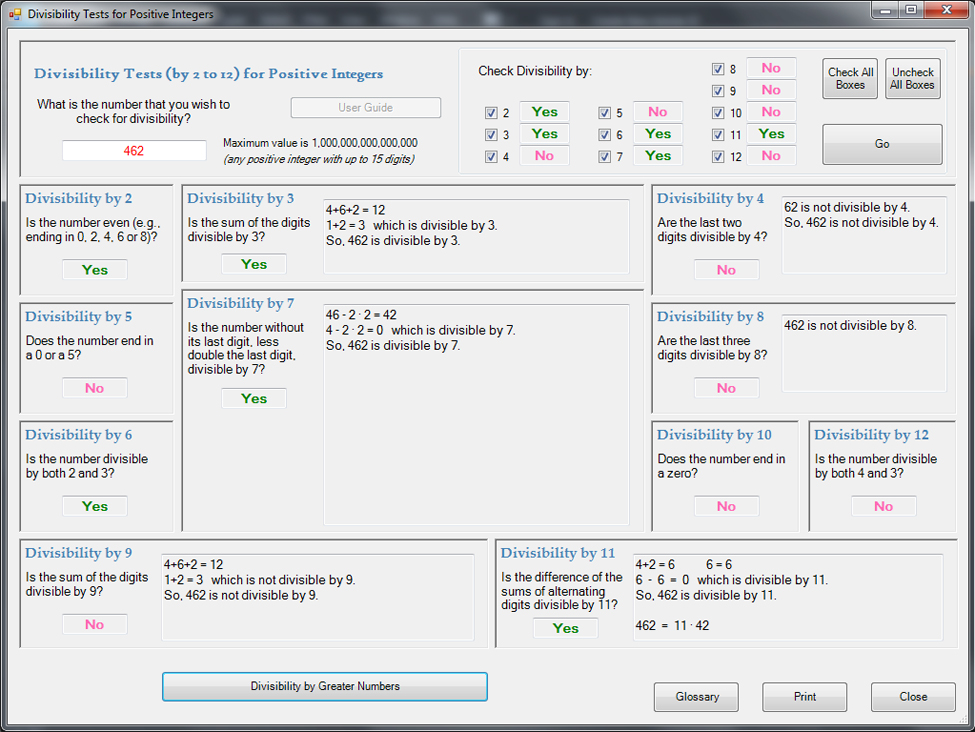Print the divisibility results
This screenshot has width=975, height=732.
point(804,697)
